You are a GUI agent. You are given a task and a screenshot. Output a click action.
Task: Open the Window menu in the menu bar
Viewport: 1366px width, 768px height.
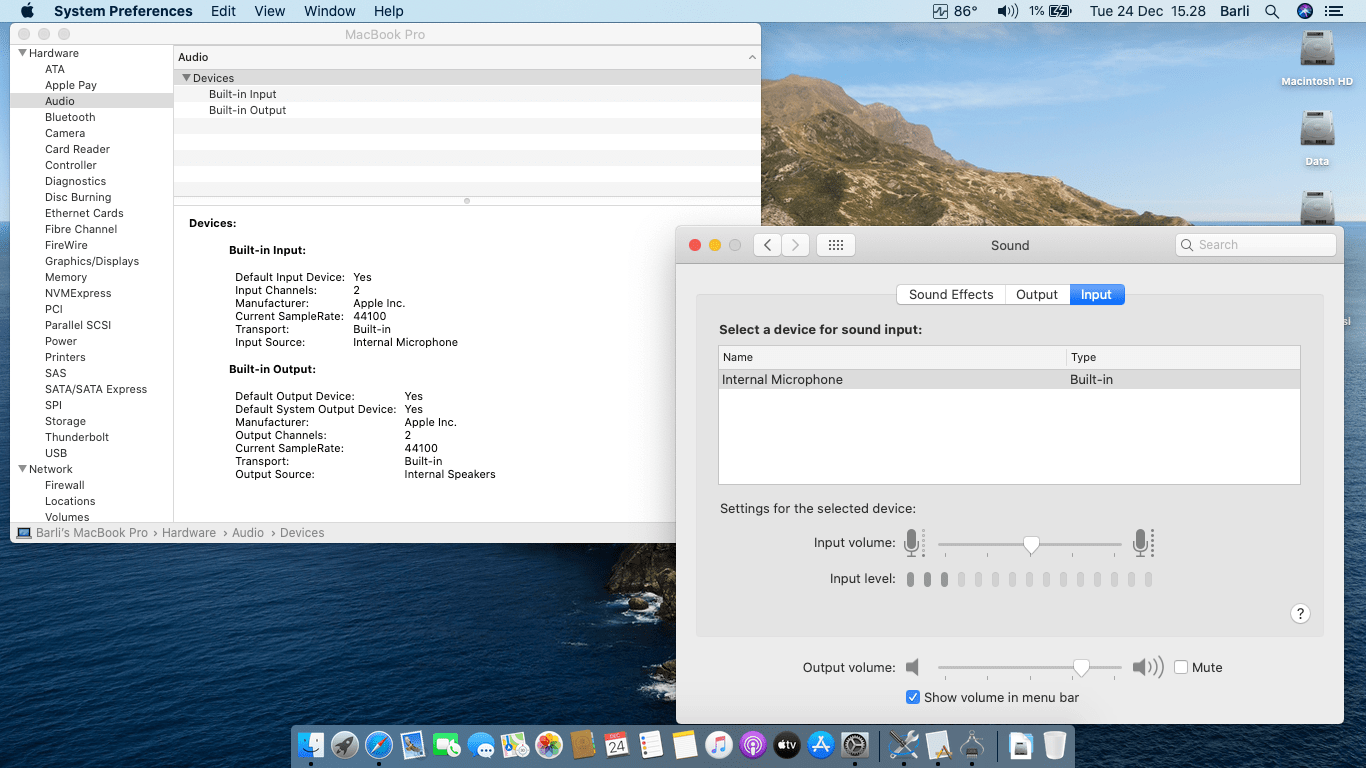point(329,11)
